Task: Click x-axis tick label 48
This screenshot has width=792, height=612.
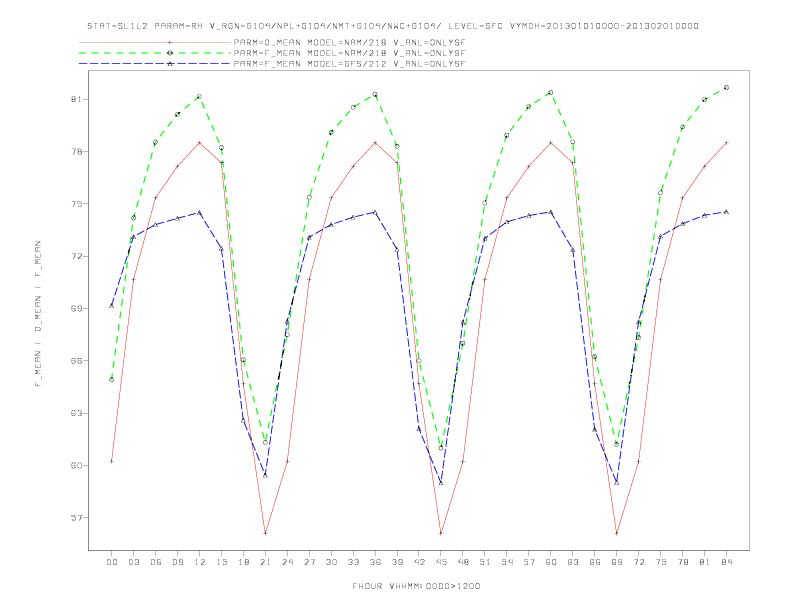Action: pos(463,562)
